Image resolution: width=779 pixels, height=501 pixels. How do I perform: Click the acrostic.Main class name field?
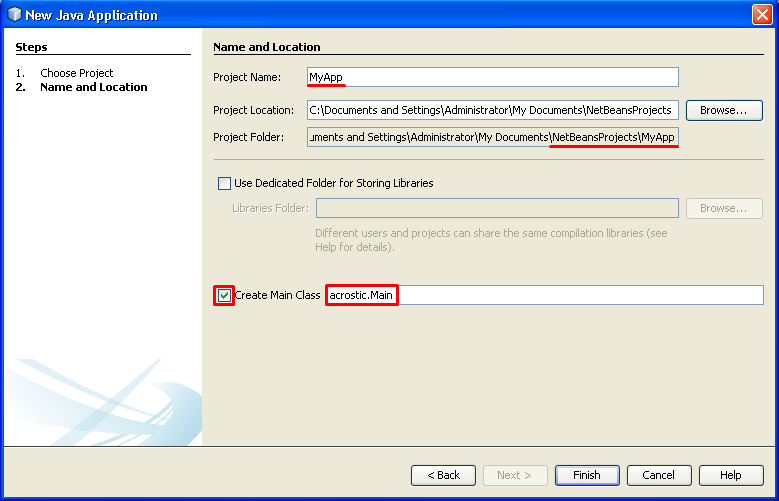pos(545,295)
